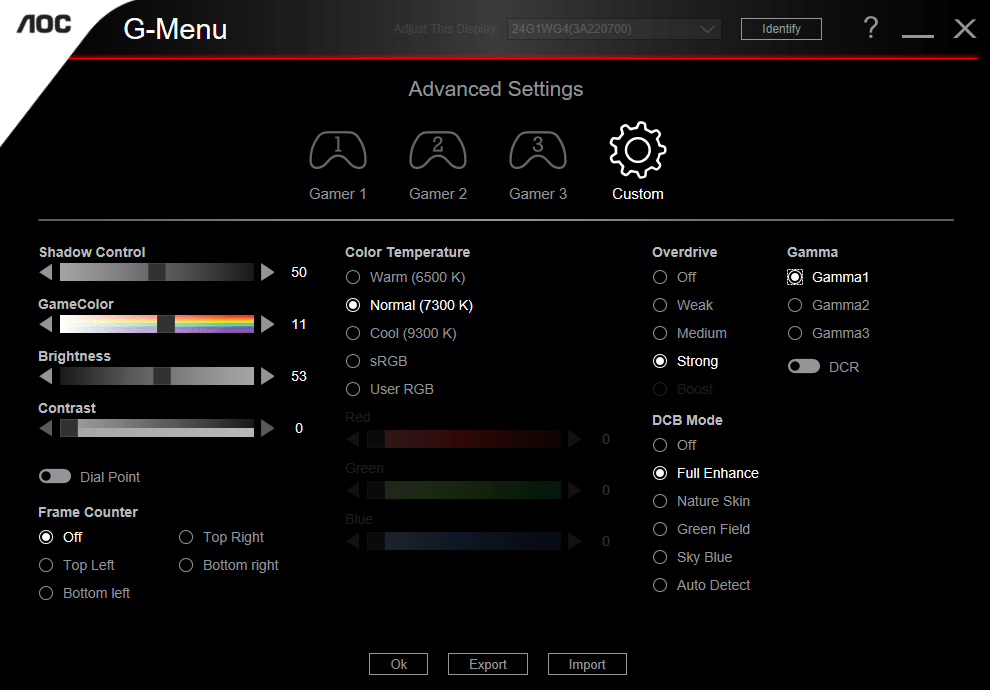Increase GameColor with right arrow

[x=268, y=324]
